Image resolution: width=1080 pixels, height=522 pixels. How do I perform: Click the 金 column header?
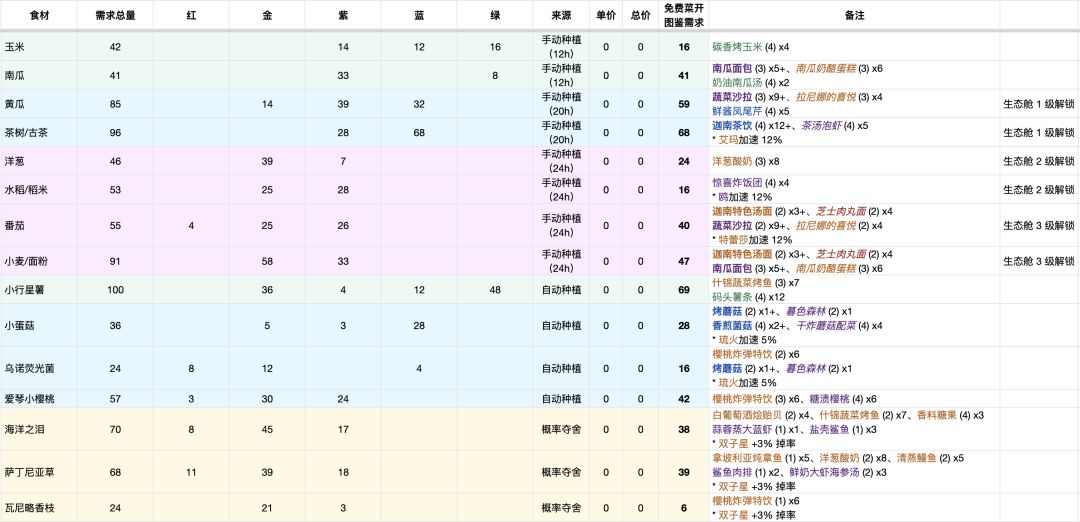click(267, 15)
